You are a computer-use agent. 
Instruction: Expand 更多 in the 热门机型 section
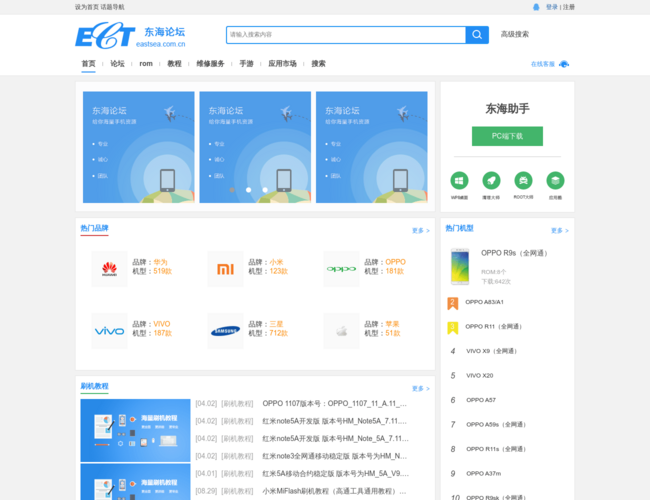pos(560,231)
